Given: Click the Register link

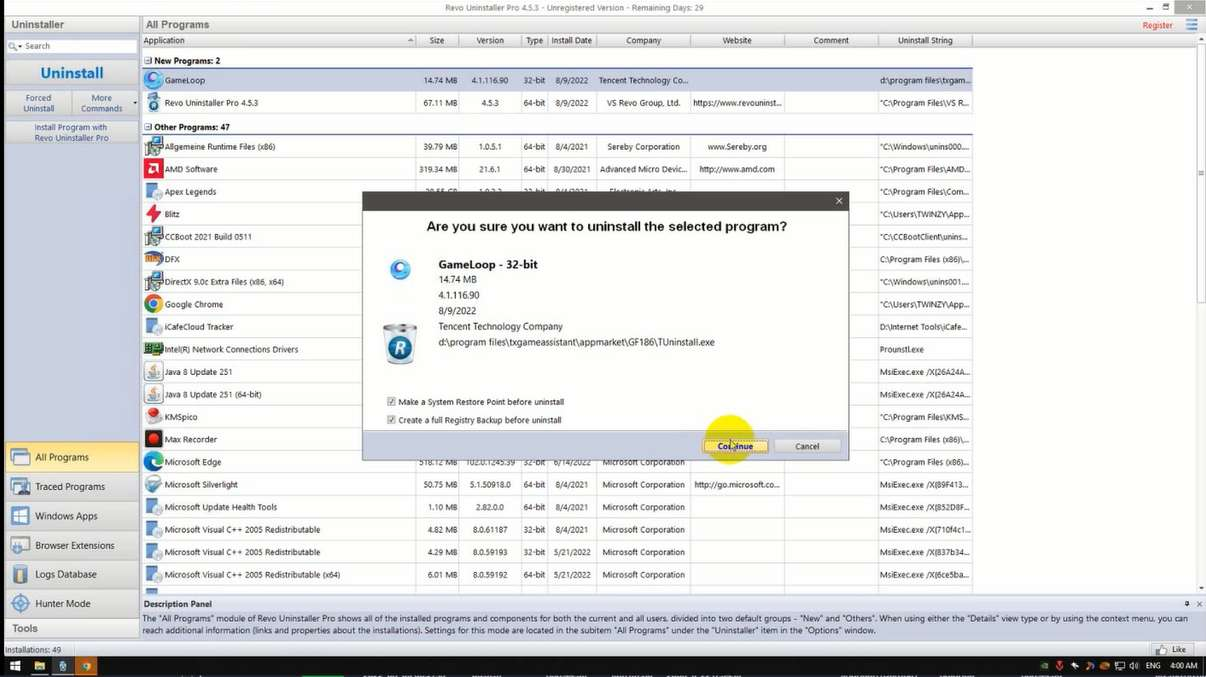Looking at the screenshot, I should (1157, 25).
